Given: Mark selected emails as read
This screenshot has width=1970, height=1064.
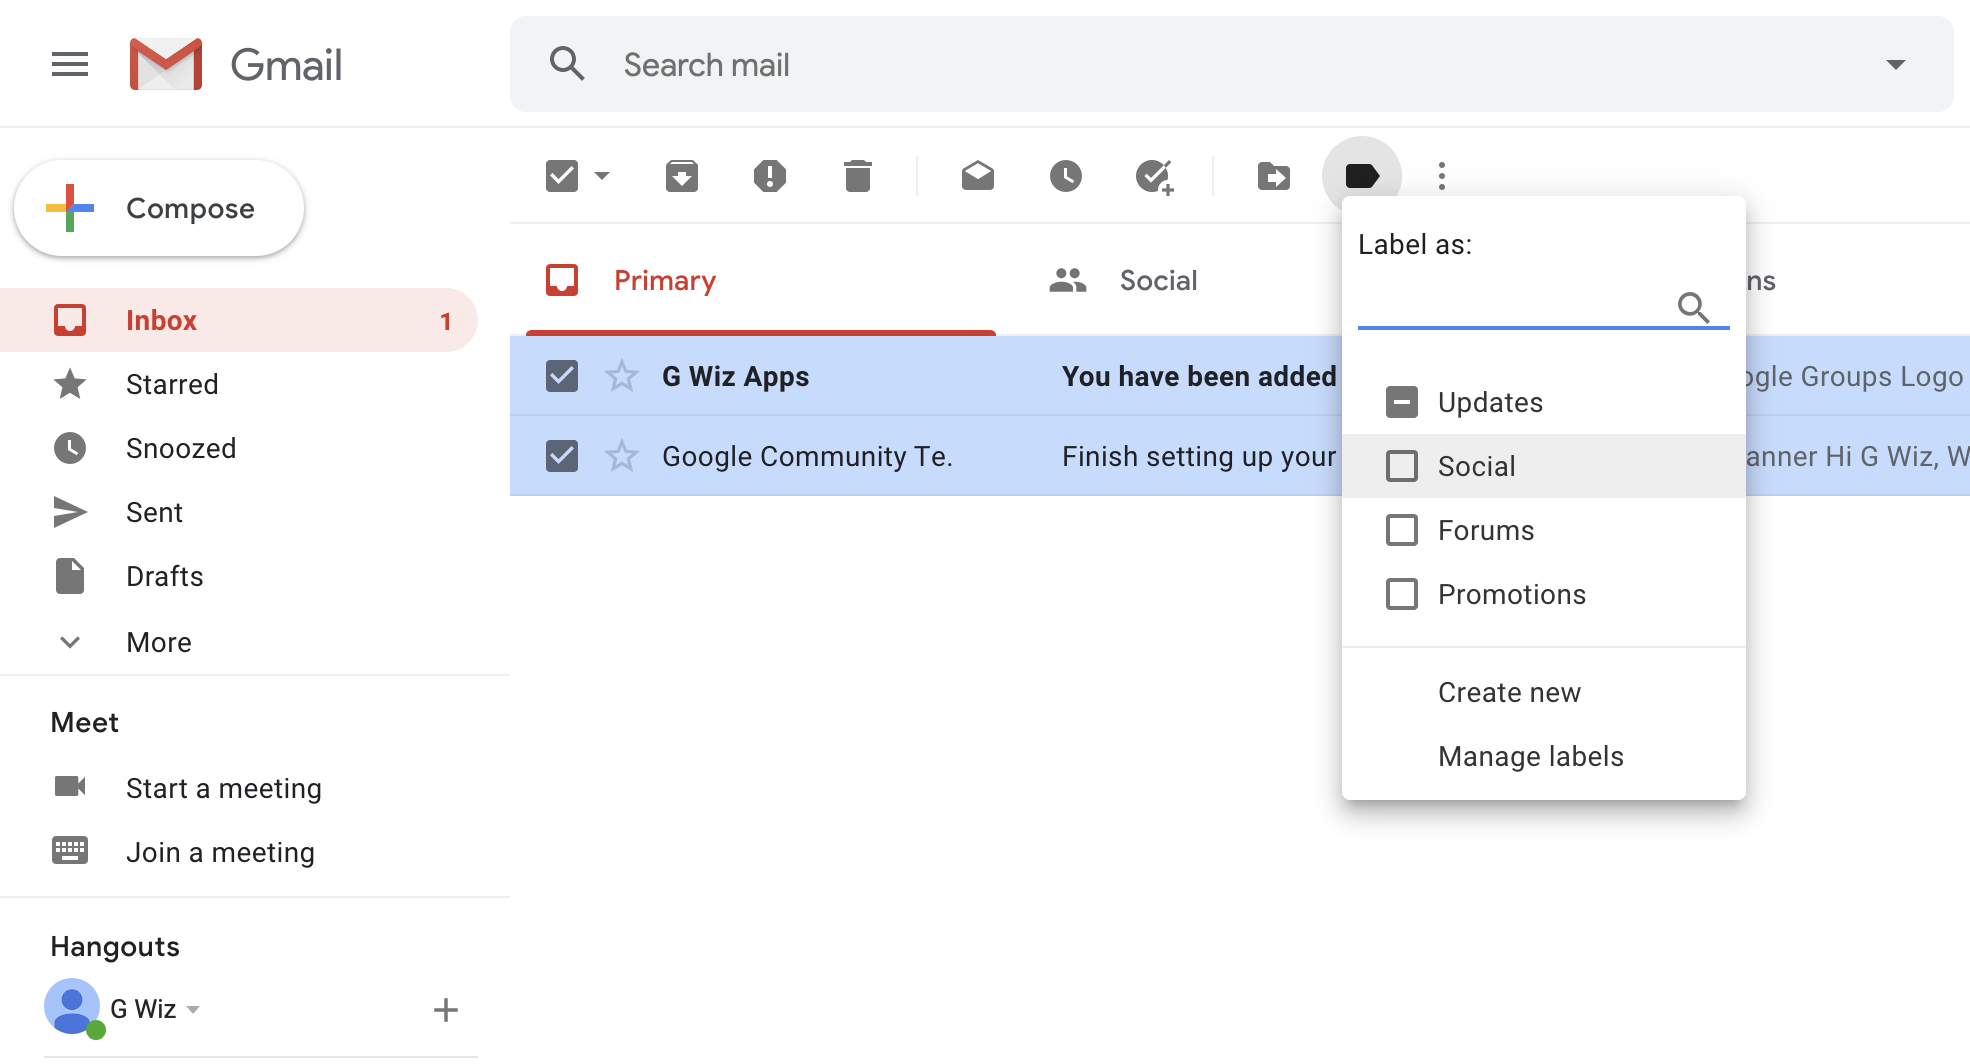Looking at the screenshot, I should pyautogui.click(x=978, y=176).
